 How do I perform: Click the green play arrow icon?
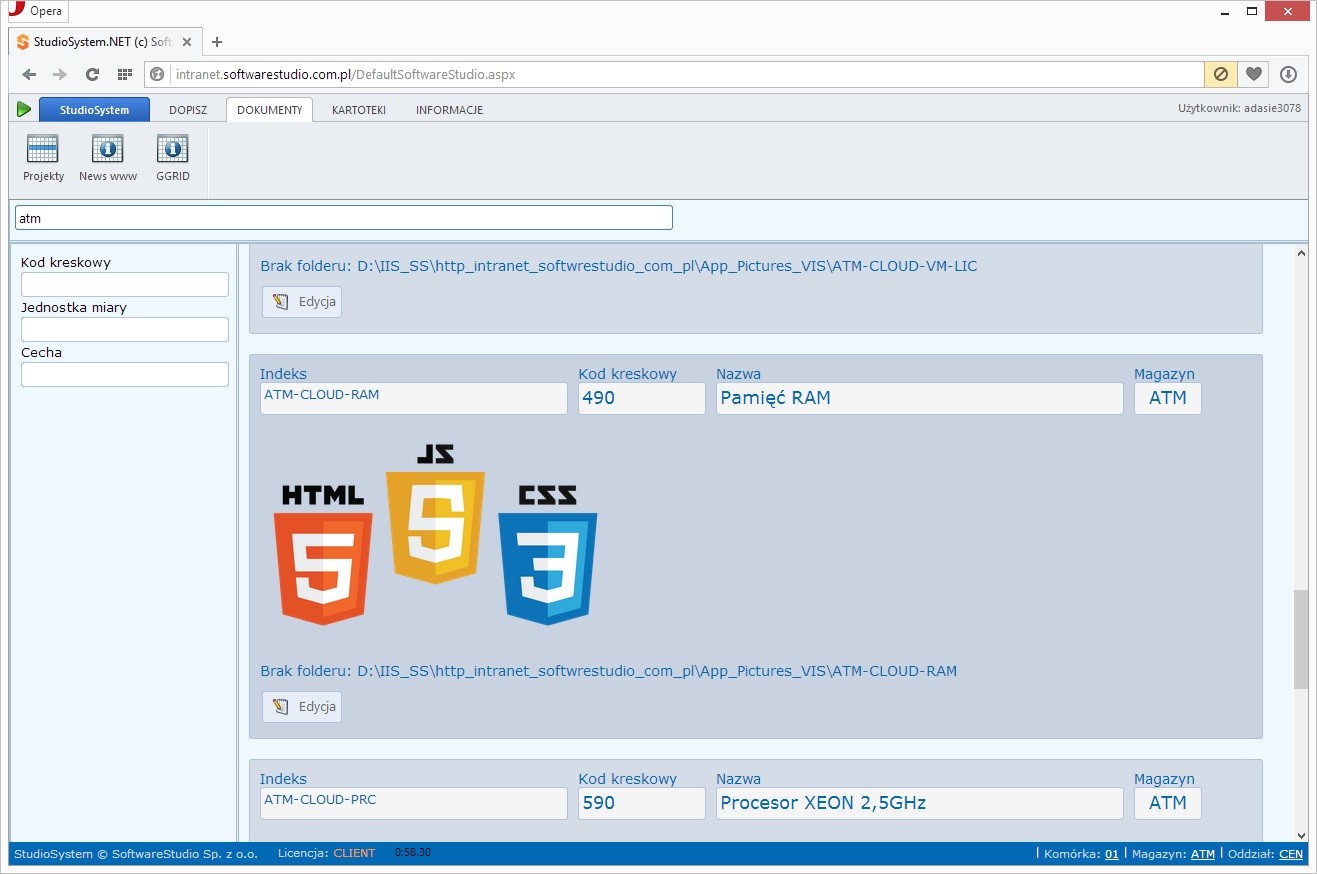tap(24, 109)
